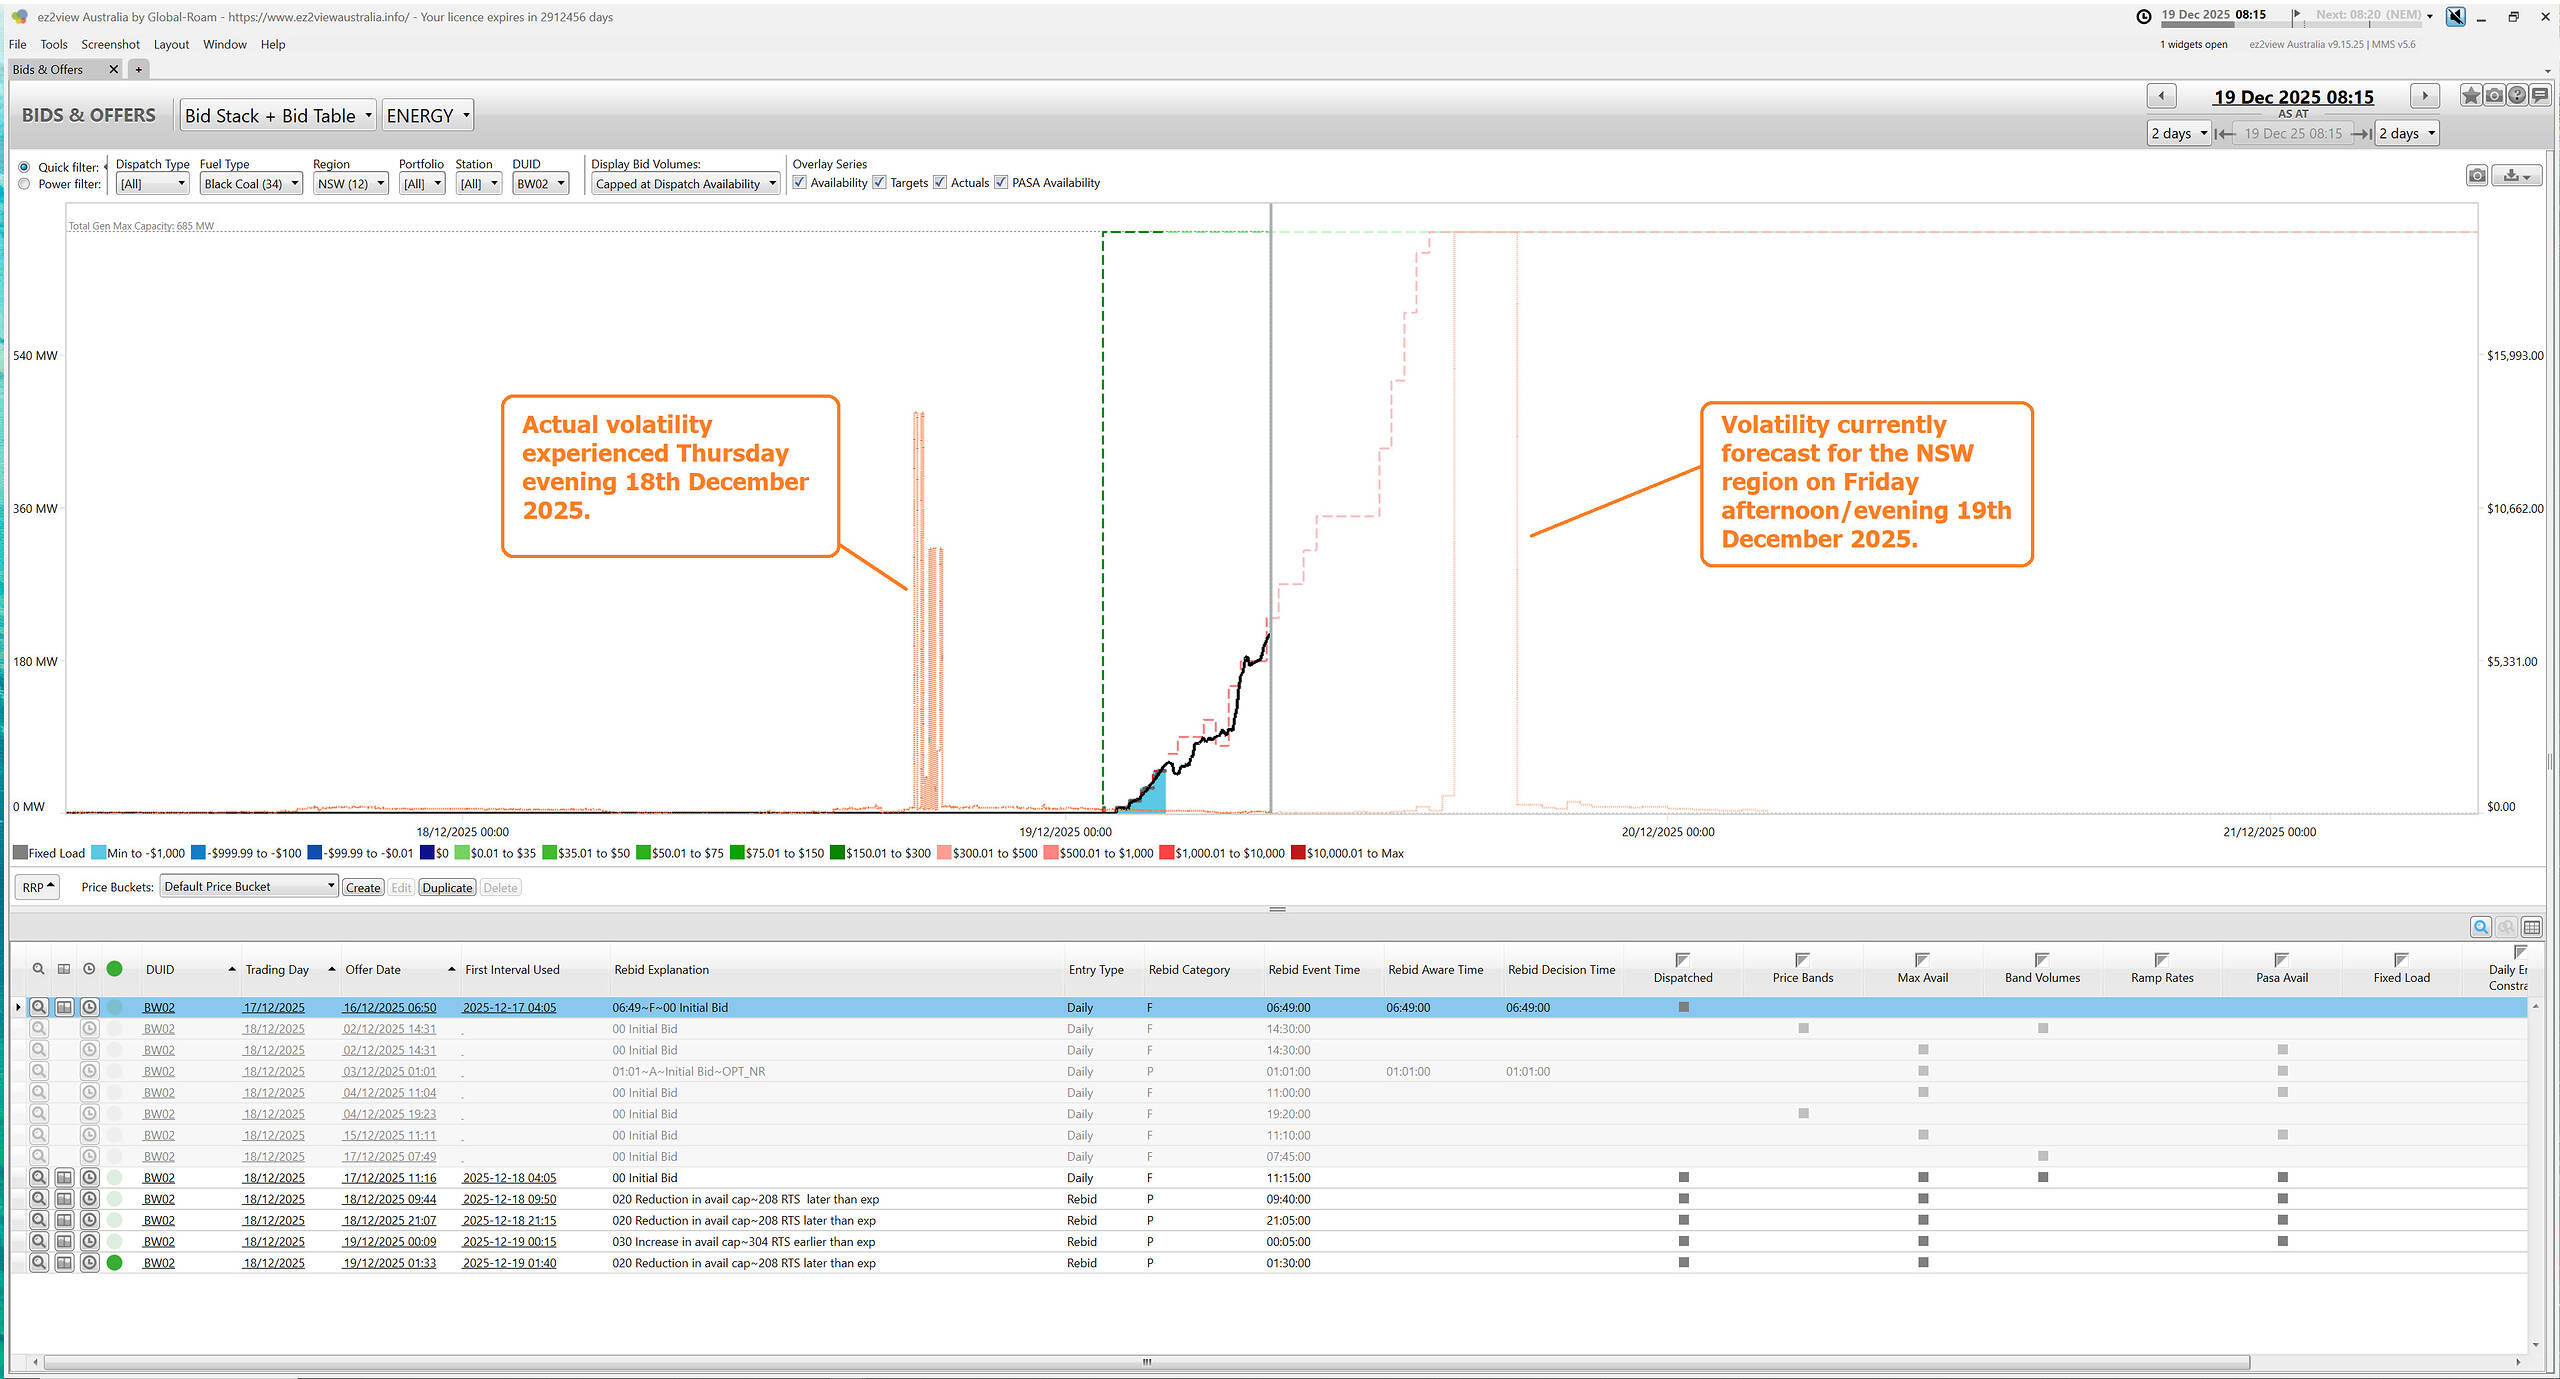
Task: Select the Power filter radio button
Action: coord(24,184)
